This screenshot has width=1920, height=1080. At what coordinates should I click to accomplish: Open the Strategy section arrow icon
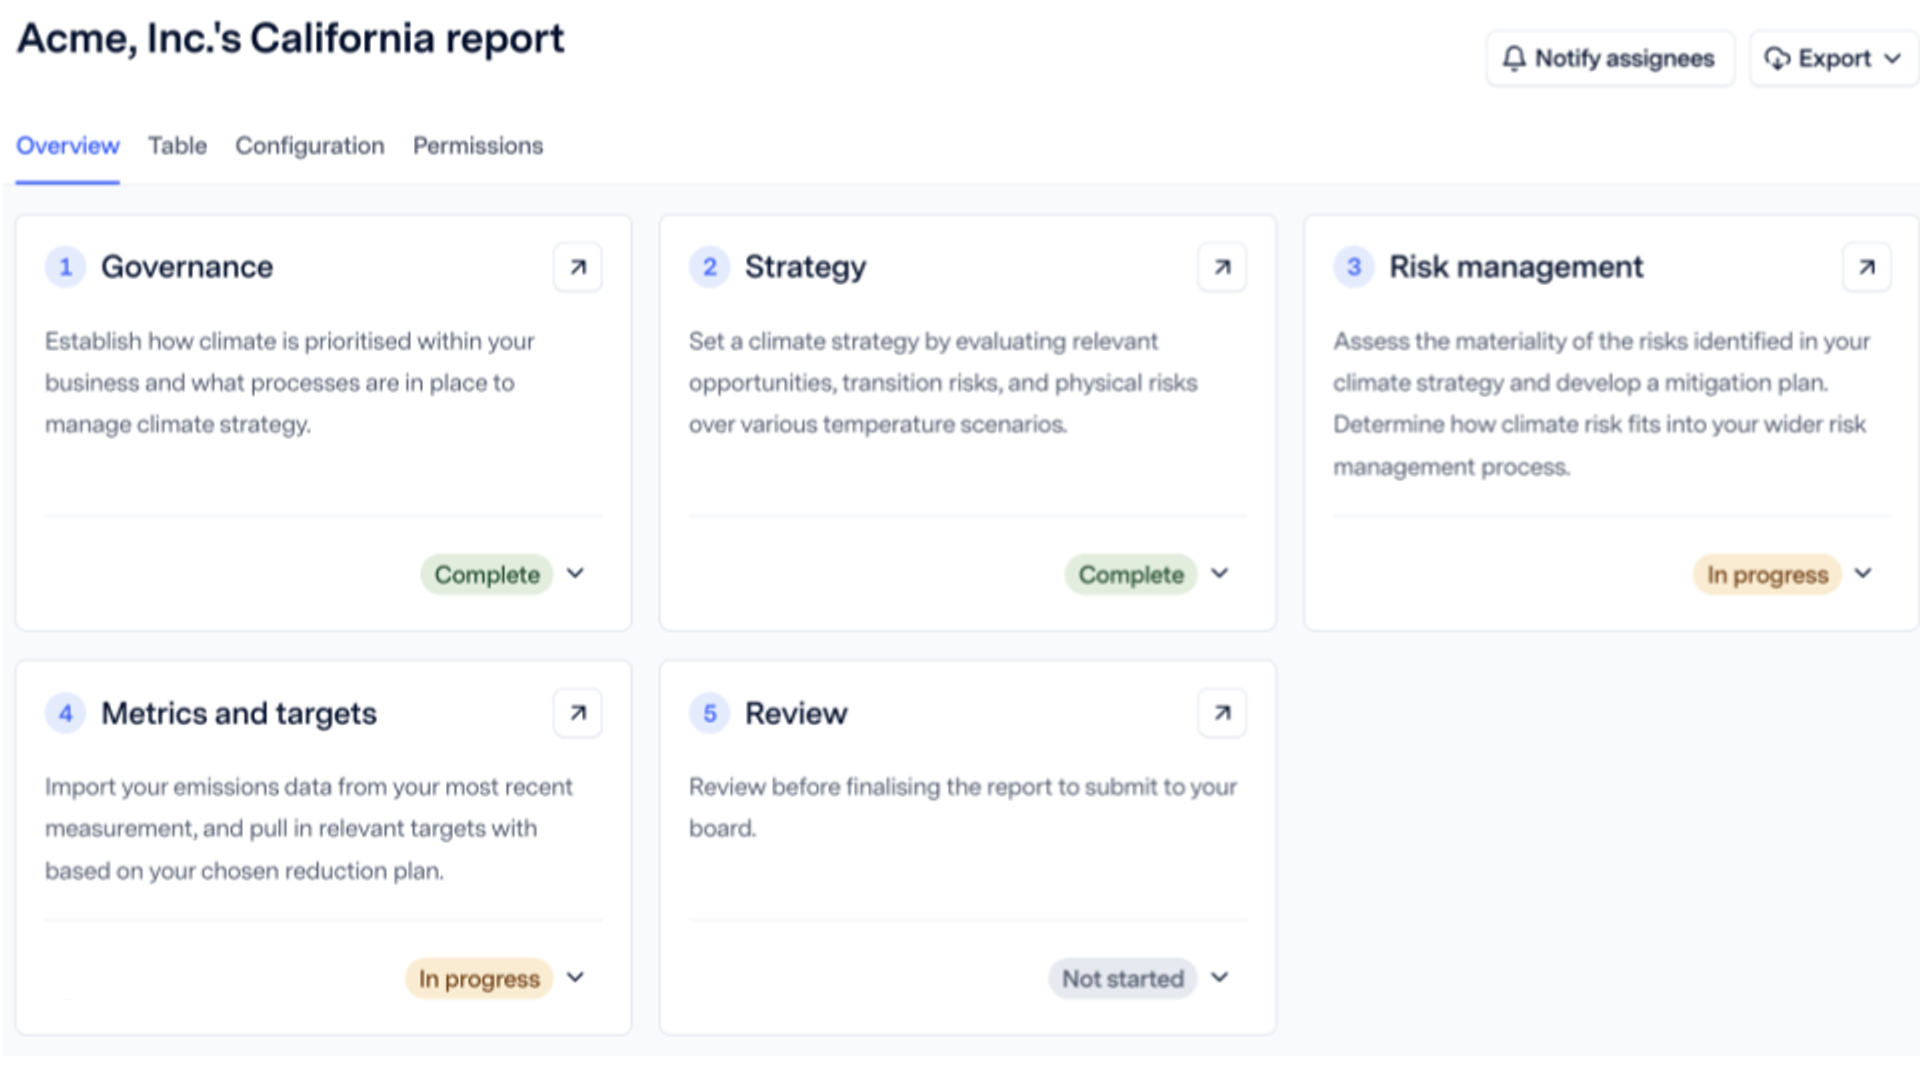1222,267
